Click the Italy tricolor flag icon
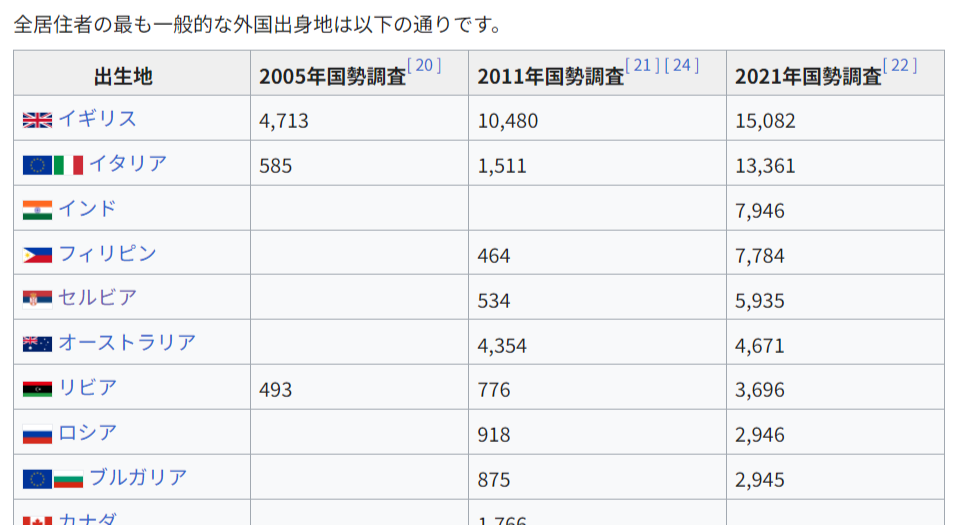The image size is (977, 525). tap(69, 165)
